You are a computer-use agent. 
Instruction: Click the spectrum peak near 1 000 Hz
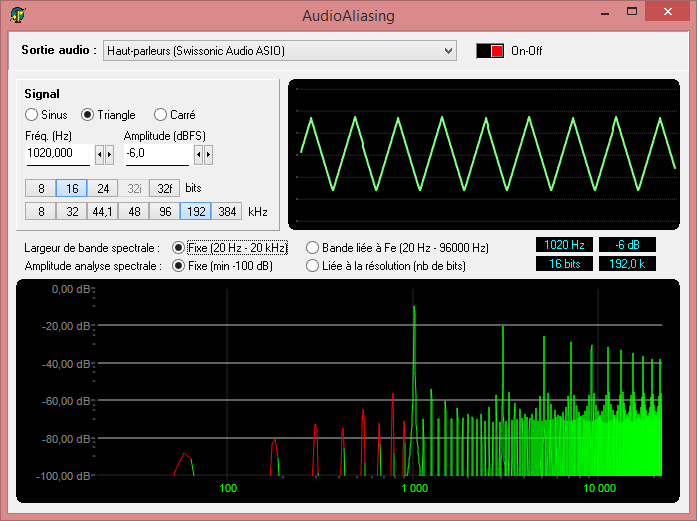[x=414, y=310]
